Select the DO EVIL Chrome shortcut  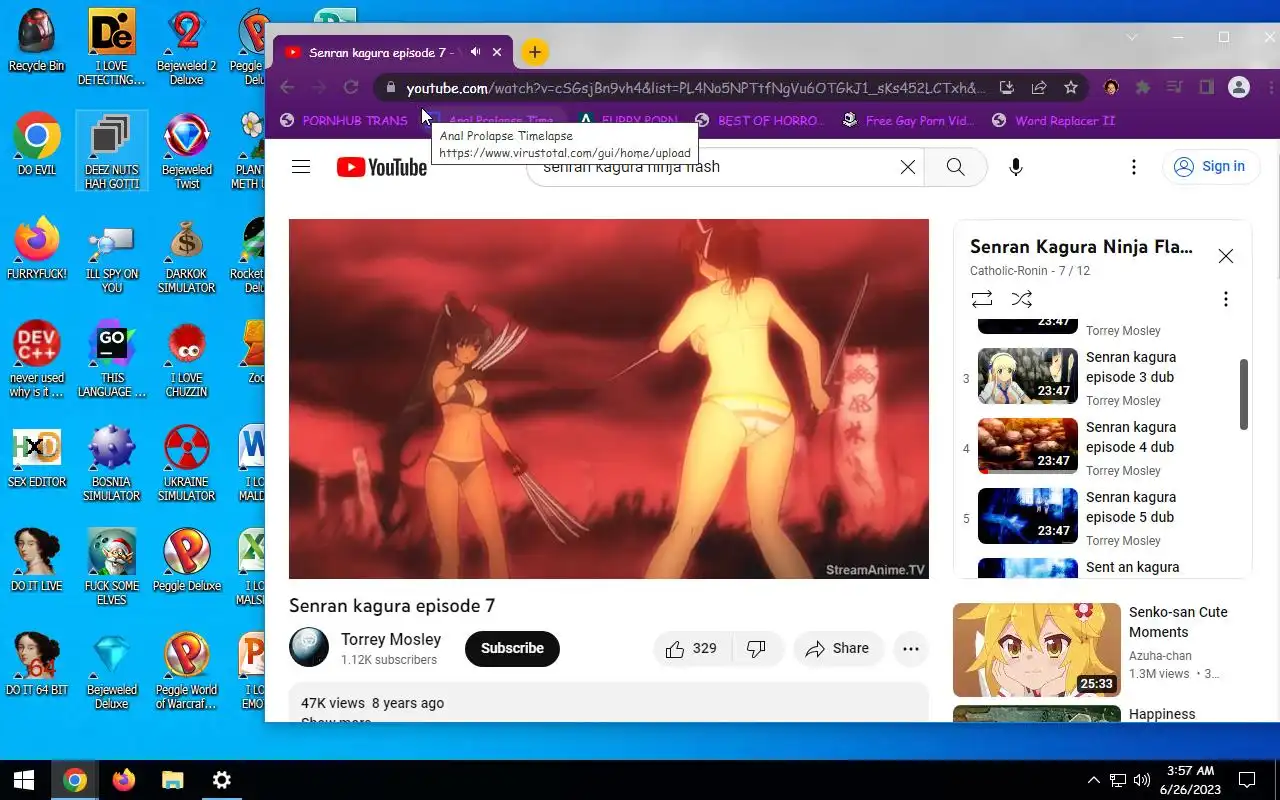tap(37, 145)
